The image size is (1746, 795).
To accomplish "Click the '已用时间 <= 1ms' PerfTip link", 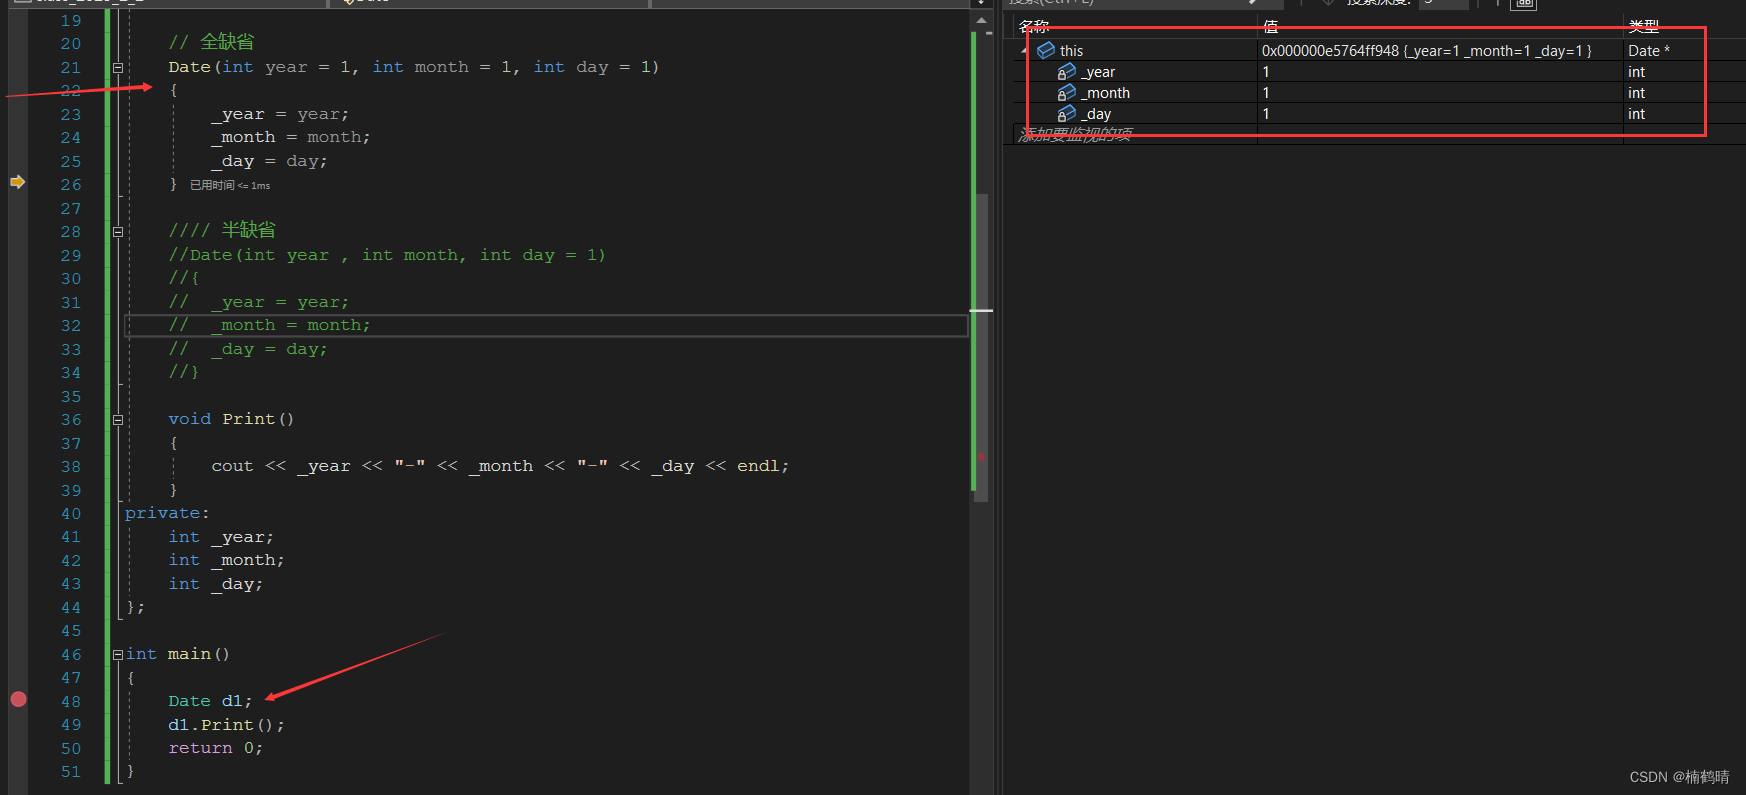I will [x=230, y=185].
